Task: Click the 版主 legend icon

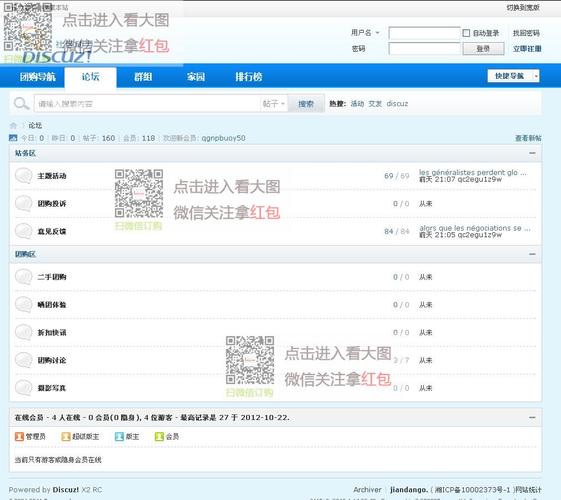Action: point(119,436)
